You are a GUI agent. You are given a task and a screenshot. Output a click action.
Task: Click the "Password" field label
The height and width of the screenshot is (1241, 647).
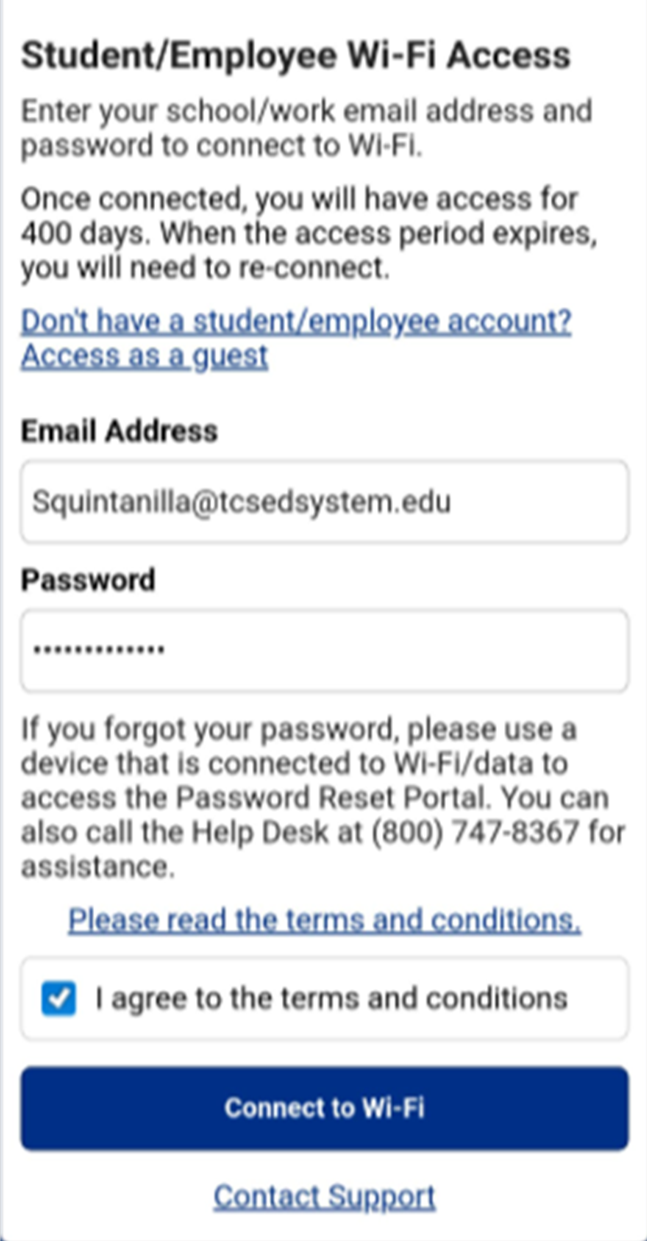tap(88, 580)
